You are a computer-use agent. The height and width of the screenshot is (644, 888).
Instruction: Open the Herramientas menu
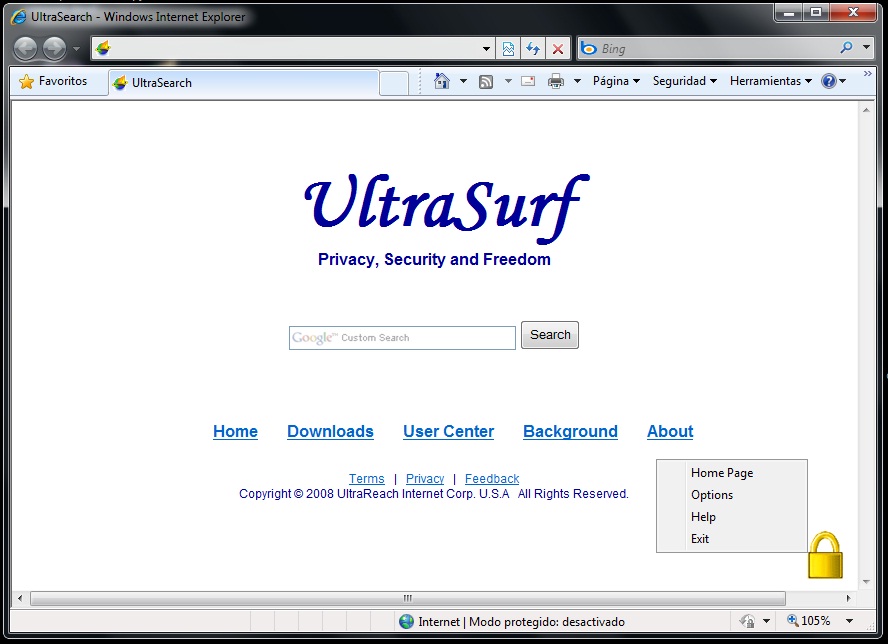click(770, 81)
